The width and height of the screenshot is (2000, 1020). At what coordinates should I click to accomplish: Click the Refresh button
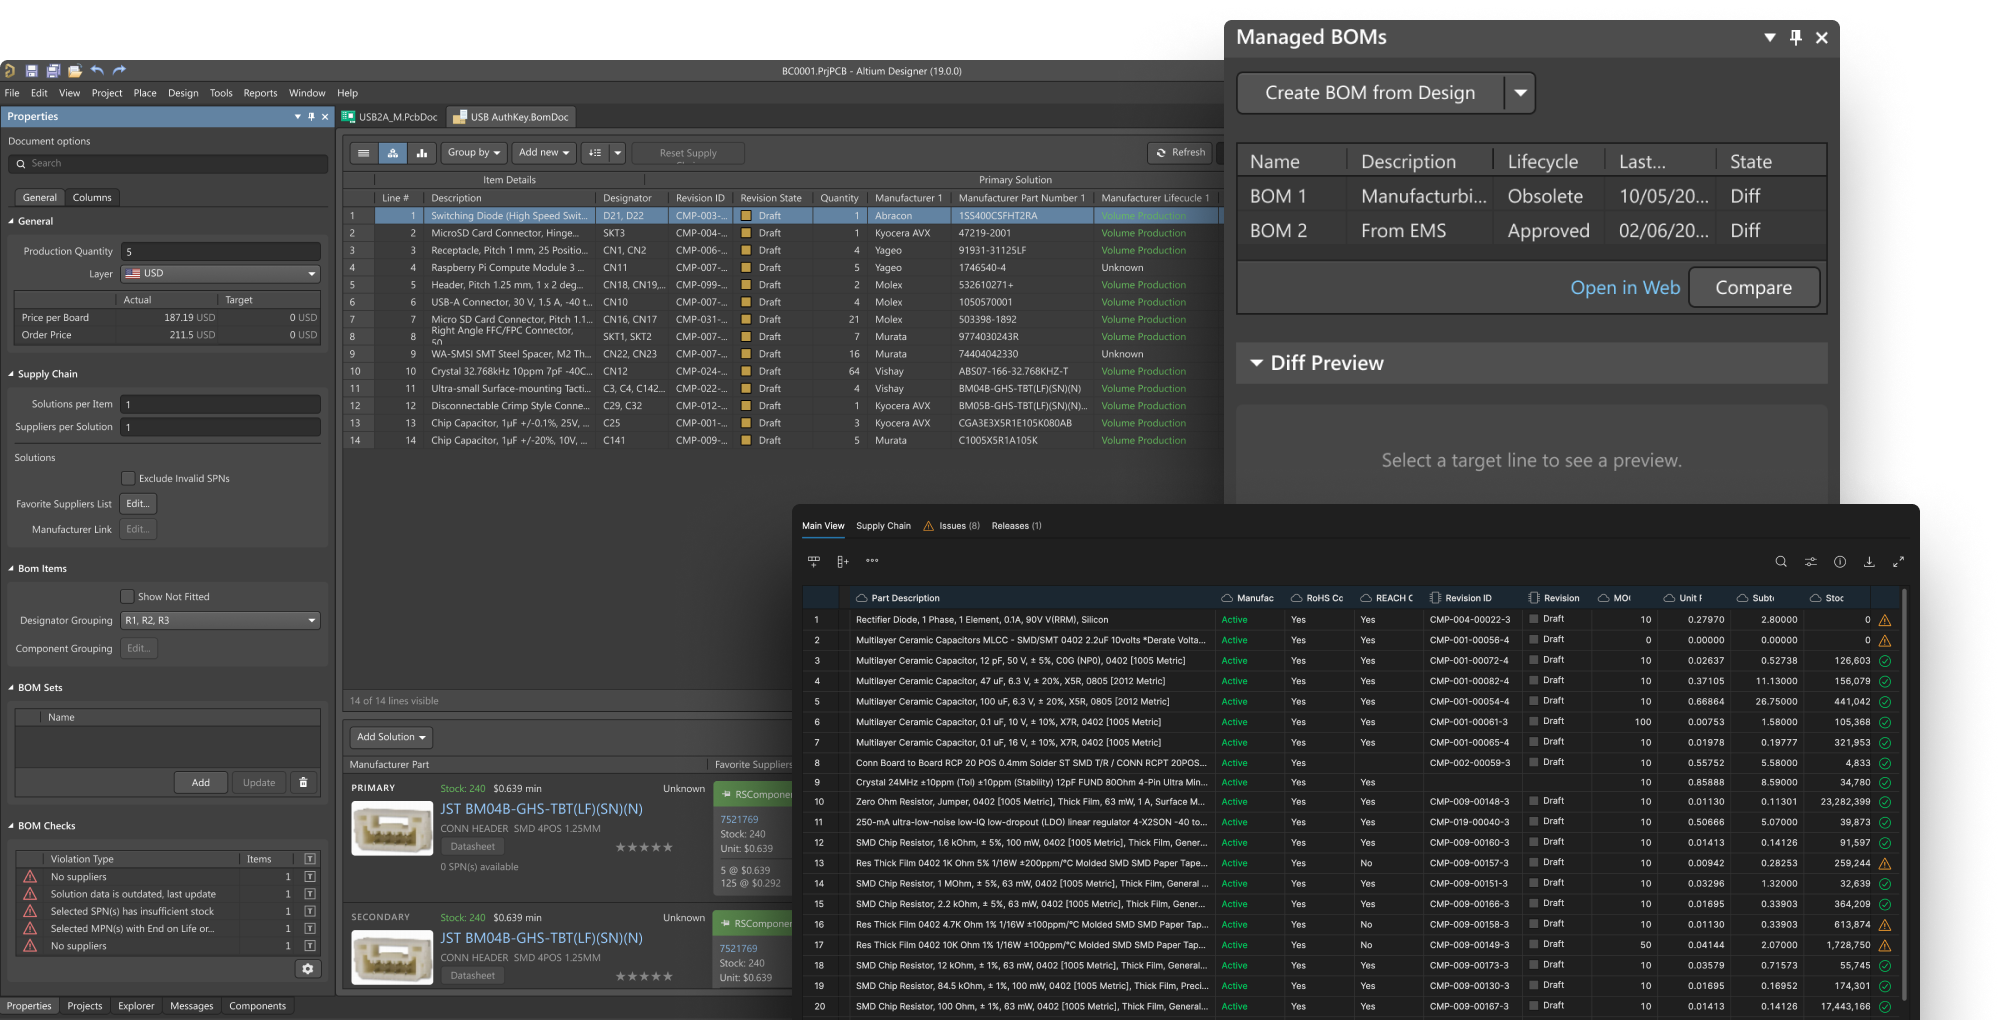(1180, 153)
